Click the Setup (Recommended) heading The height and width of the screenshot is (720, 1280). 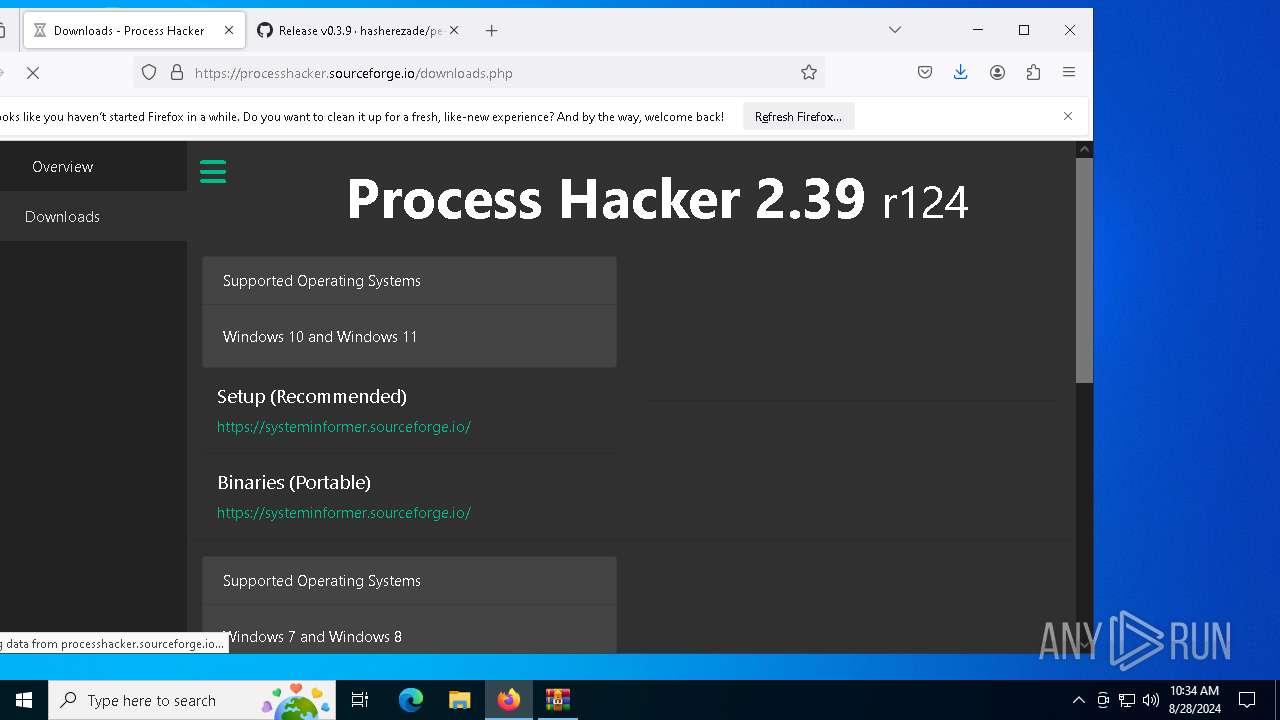[312, 397]
